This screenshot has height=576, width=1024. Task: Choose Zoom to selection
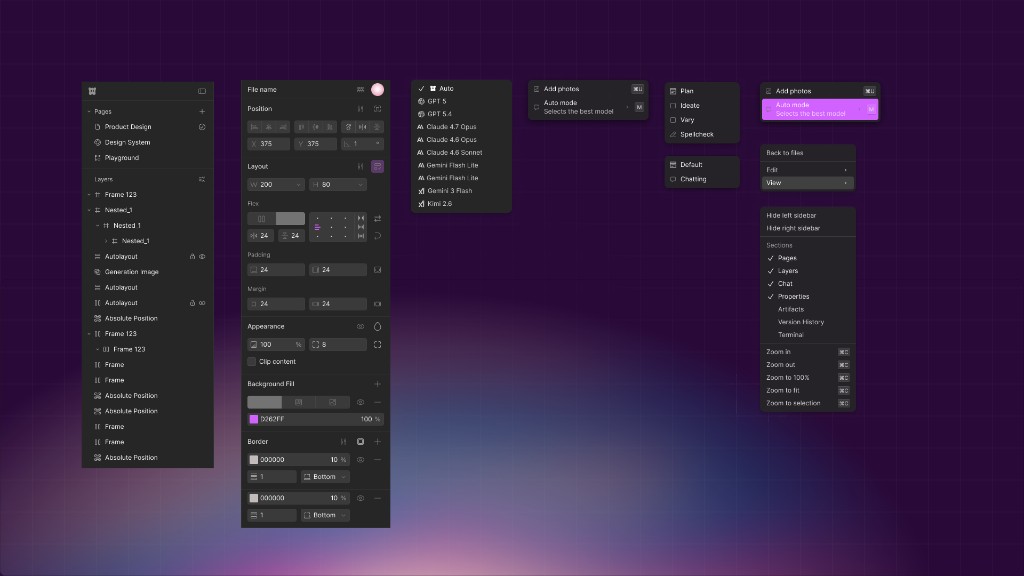[808, 404]
